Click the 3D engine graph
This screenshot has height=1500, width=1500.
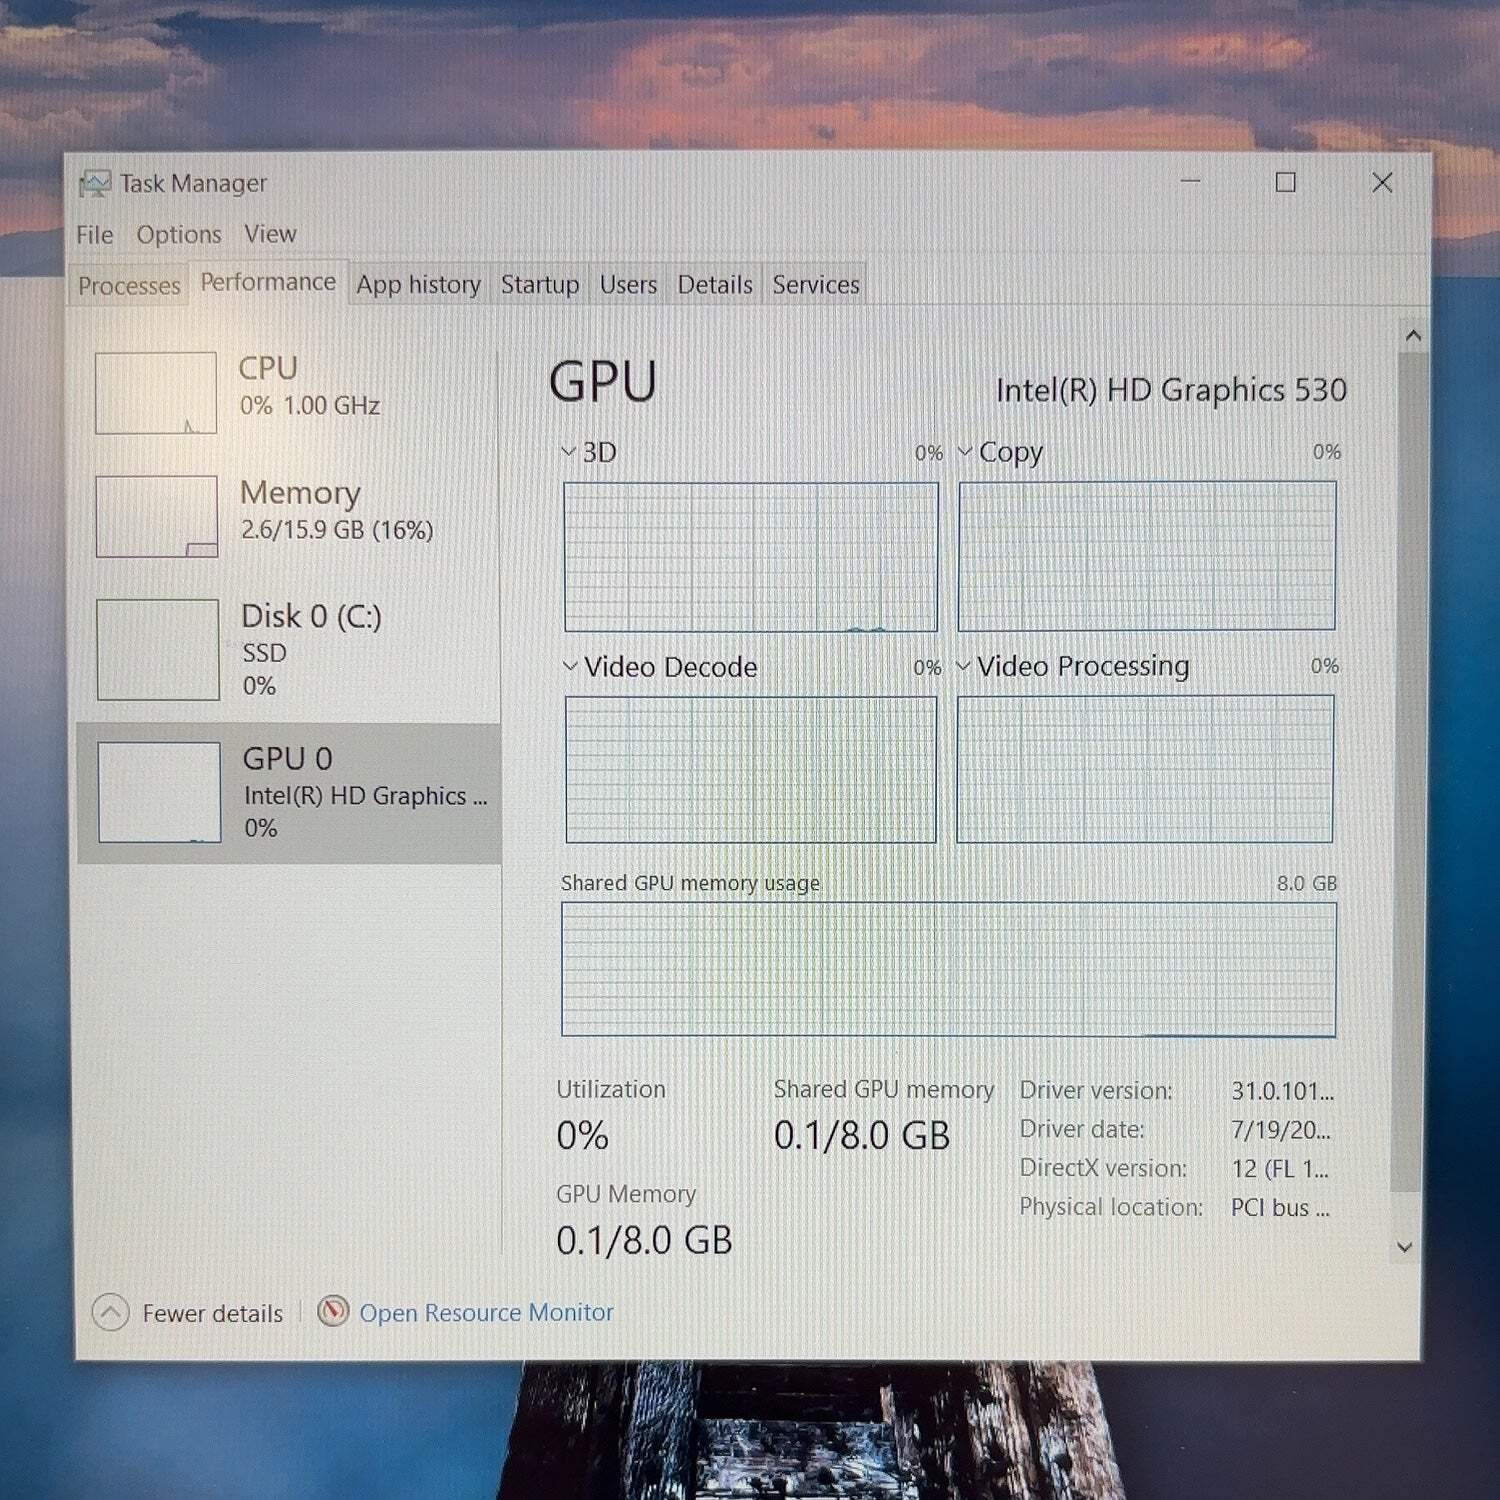(751, 557)
